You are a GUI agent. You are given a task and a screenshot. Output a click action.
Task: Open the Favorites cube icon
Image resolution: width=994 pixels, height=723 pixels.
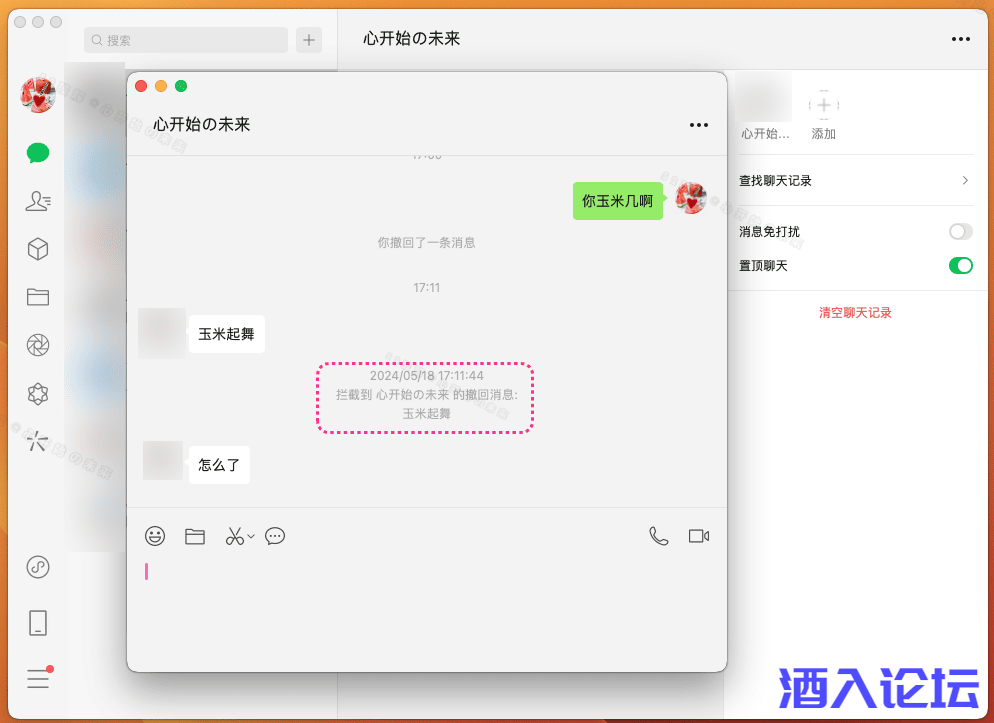38,249
